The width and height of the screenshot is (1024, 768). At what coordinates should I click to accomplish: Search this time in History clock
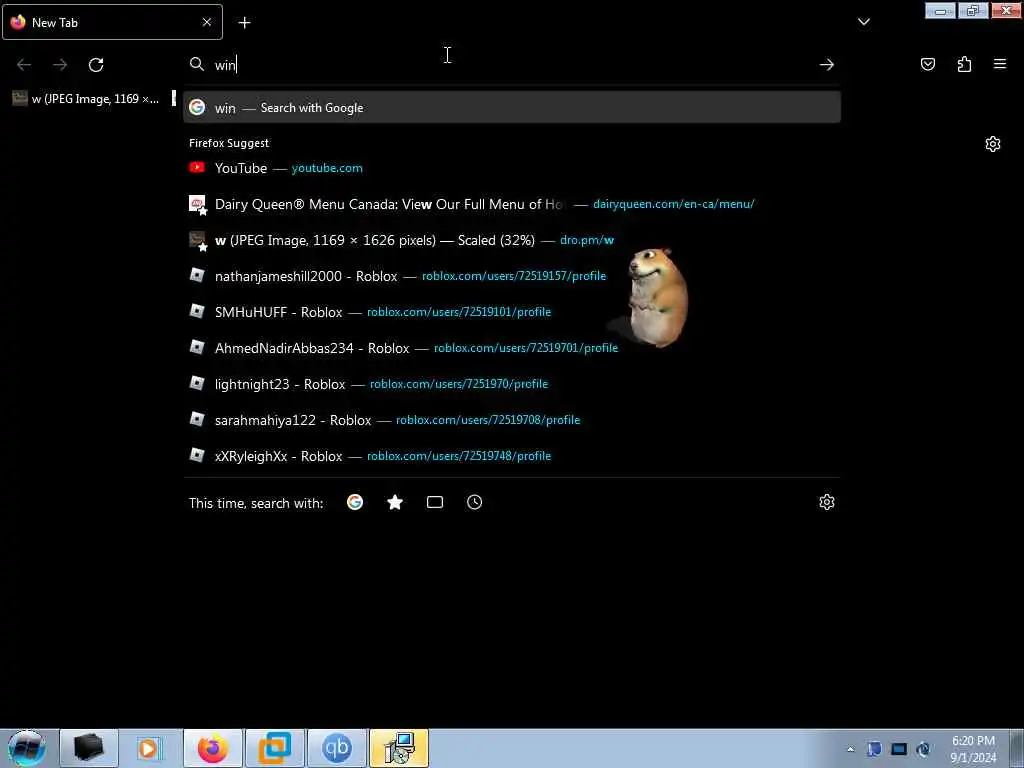(475, 502)
